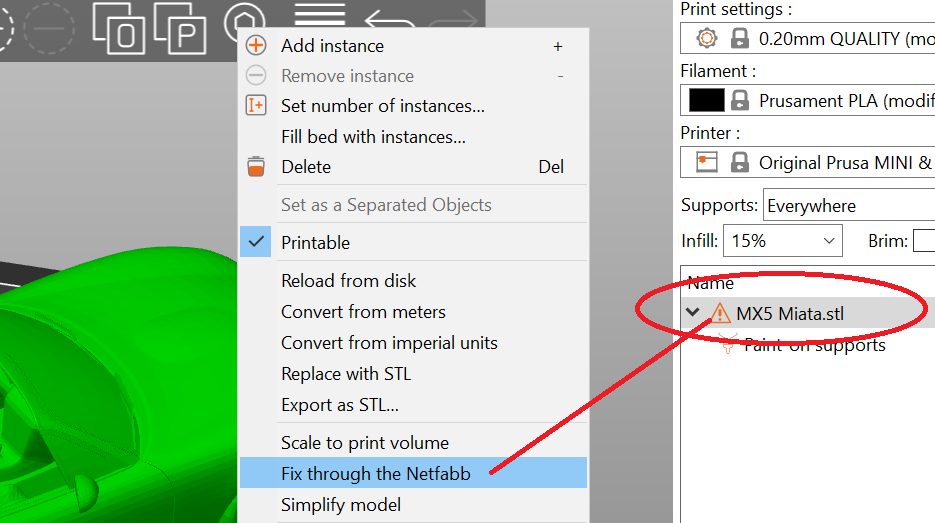
Task: Open the Supports Everywhere dropdown
Action: pos(848,205)
